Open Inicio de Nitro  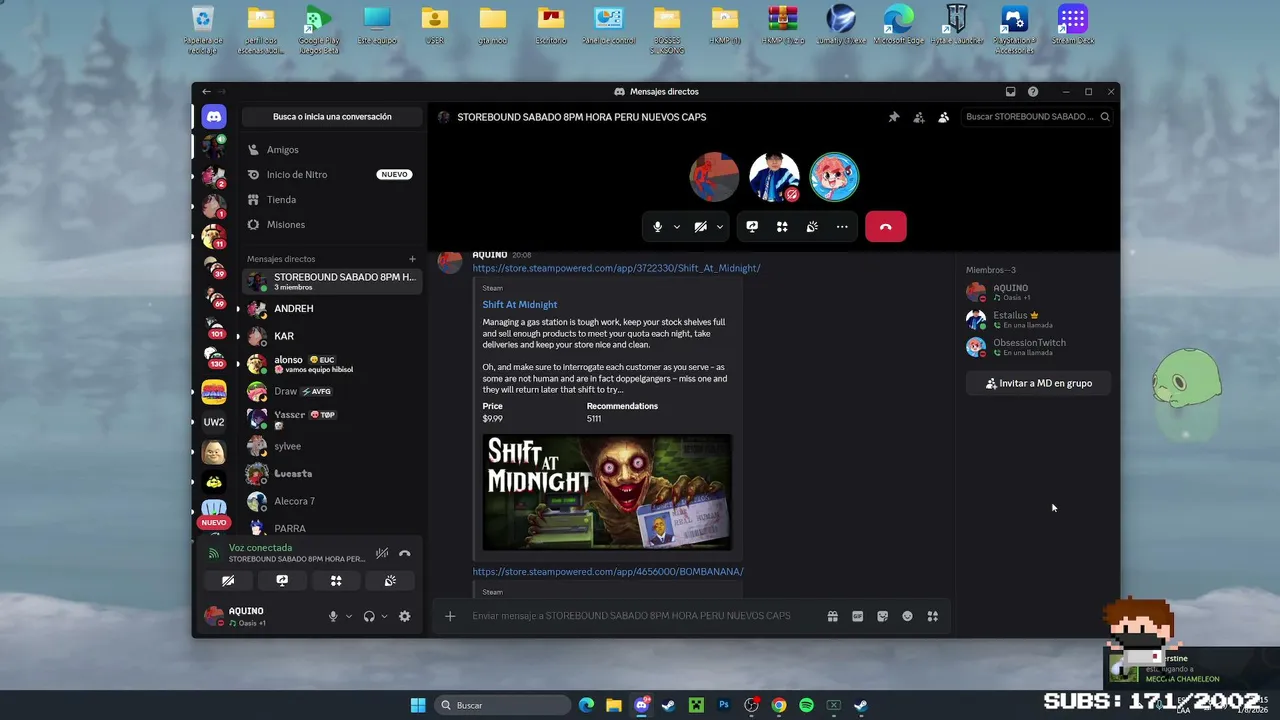coord(331,175)
